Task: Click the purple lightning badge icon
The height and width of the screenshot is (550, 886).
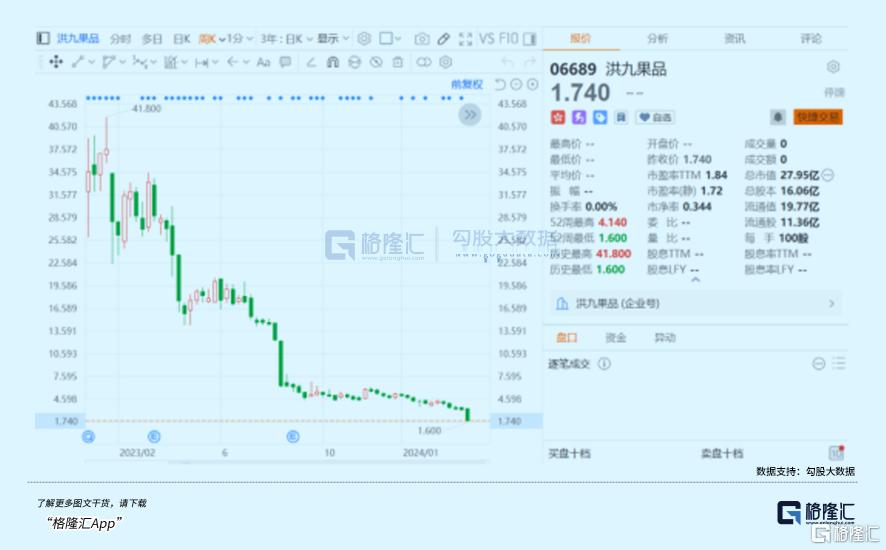Action: (x=579, y=118)
